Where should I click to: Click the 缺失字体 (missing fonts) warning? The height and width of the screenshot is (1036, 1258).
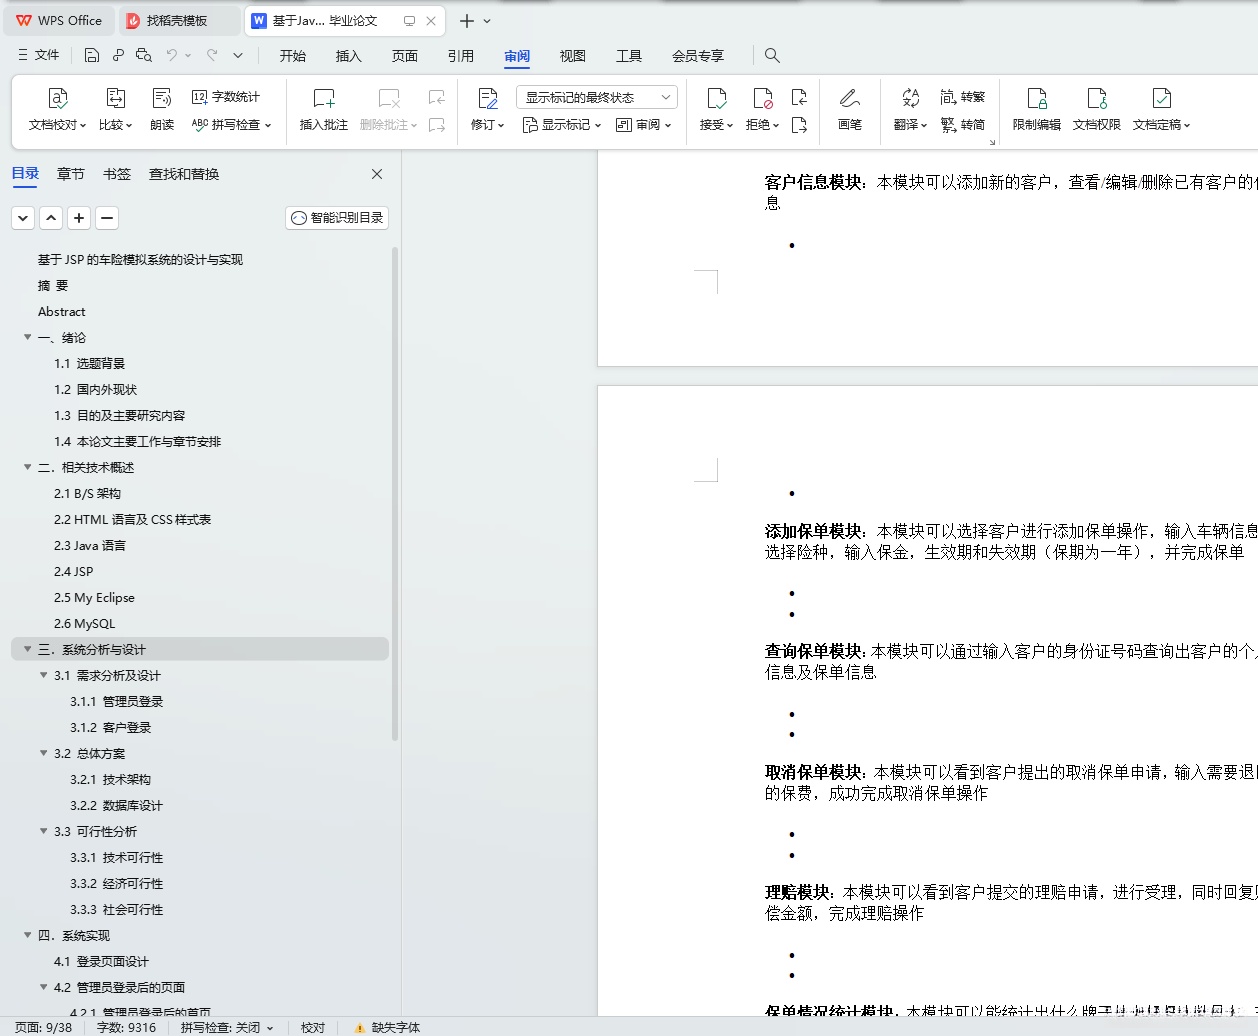[x=388, y=1027]
